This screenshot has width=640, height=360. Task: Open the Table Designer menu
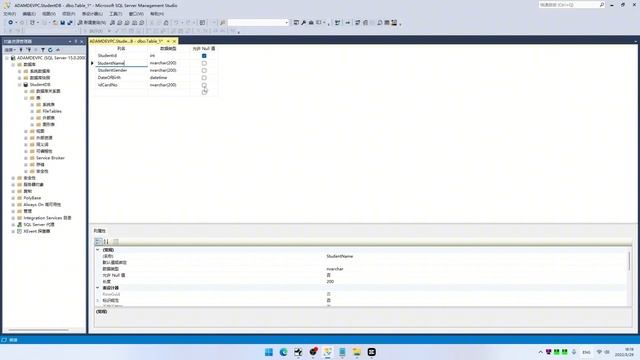pos(92,14)
